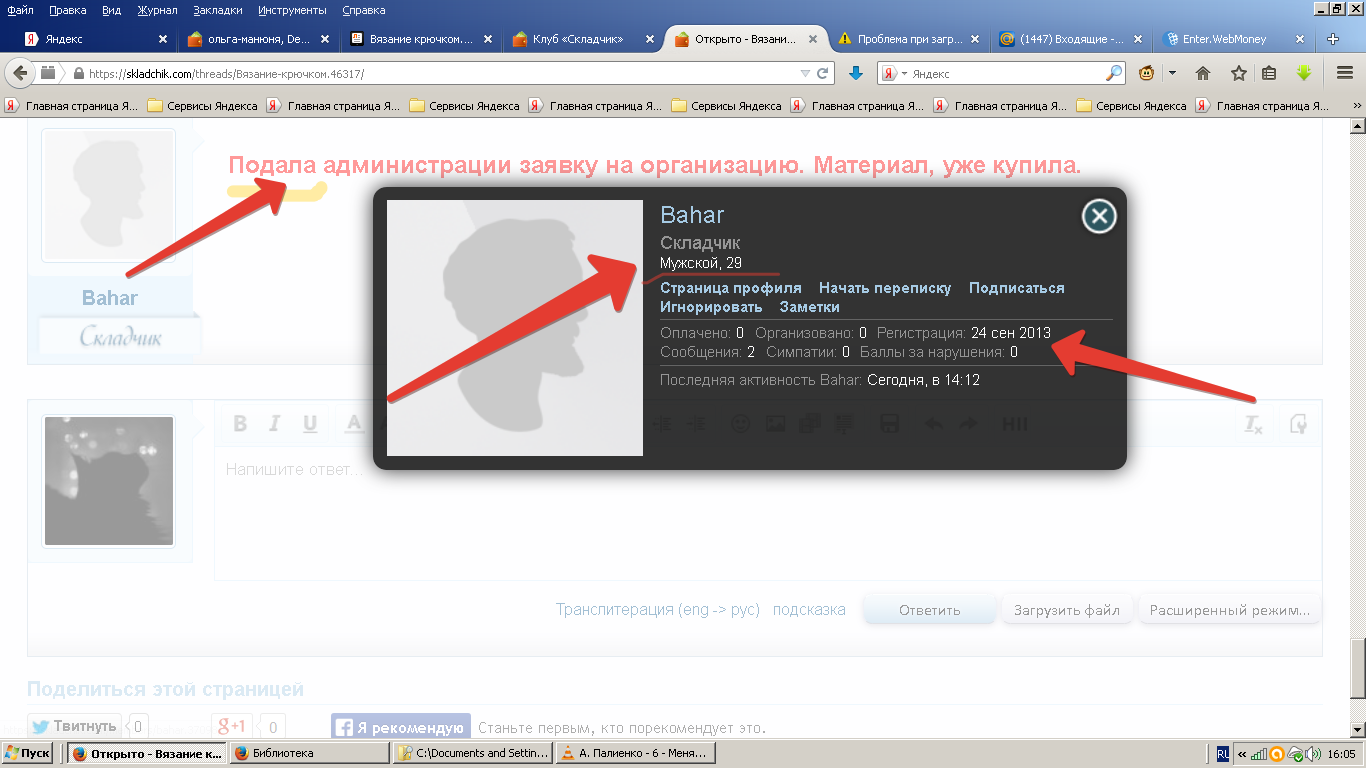Open Расширенный режим options
Image resolution: width=1366 pixels, height=768 pixels.
coord(1228,608)
